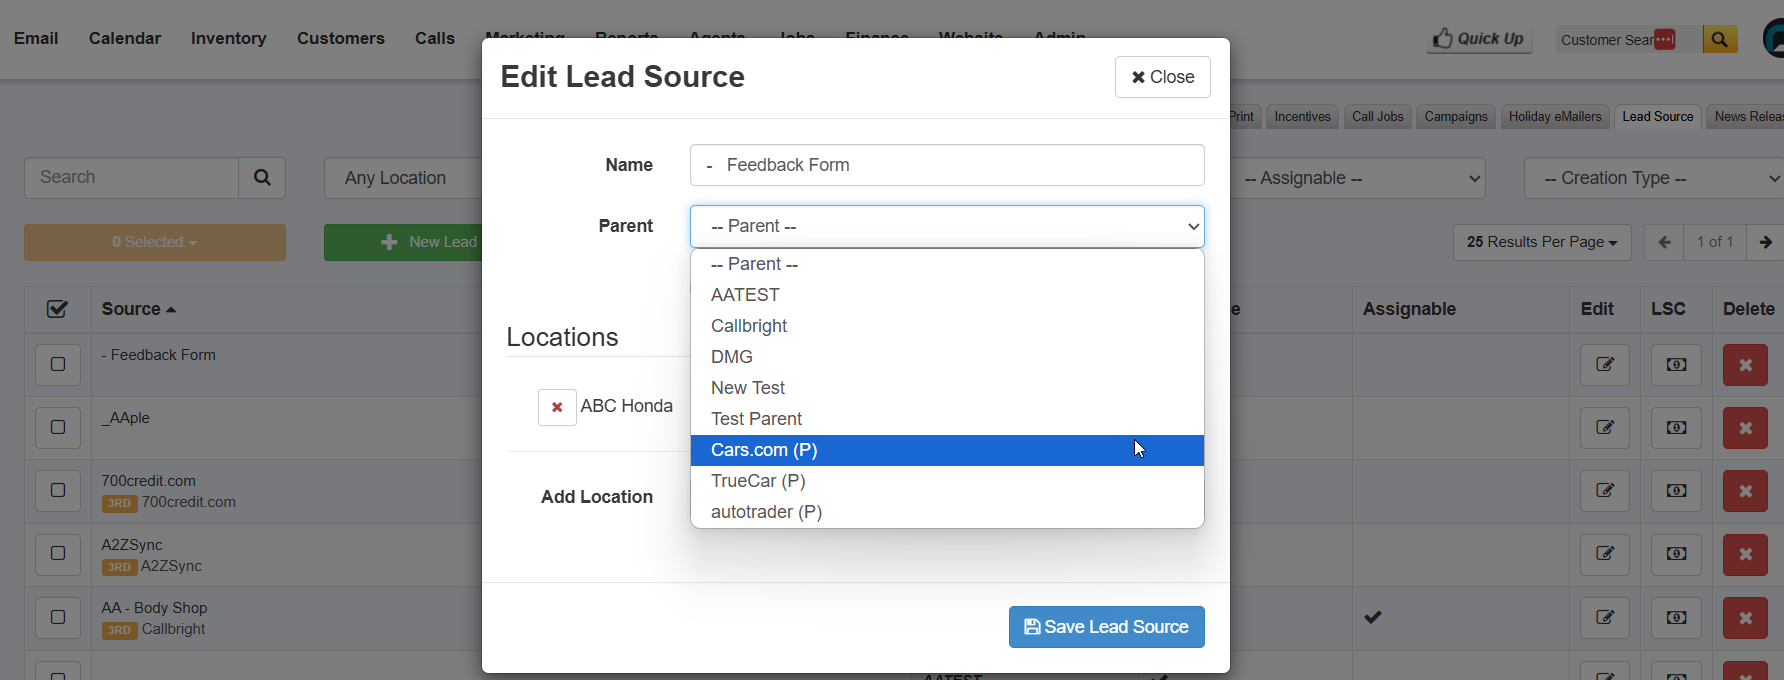The width and height of the screenshot is (1784, 680).
Task: Select the blank -- Parent -- option
Action: (947, 264)
